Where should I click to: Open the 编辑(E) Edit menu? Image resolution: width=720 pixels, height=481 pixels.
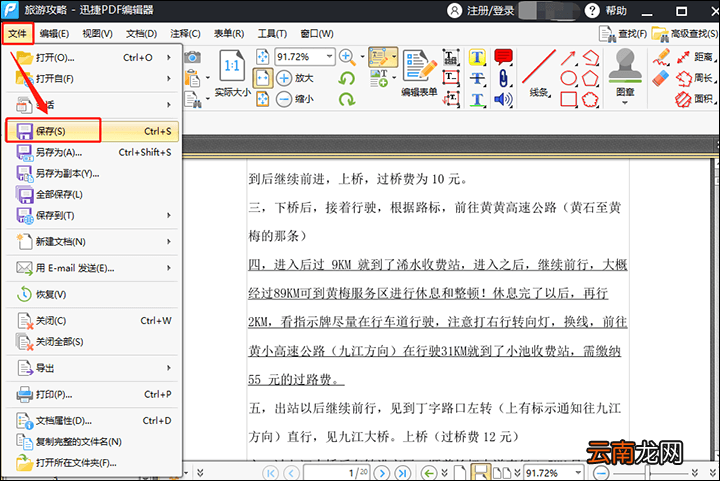point(54,34)
